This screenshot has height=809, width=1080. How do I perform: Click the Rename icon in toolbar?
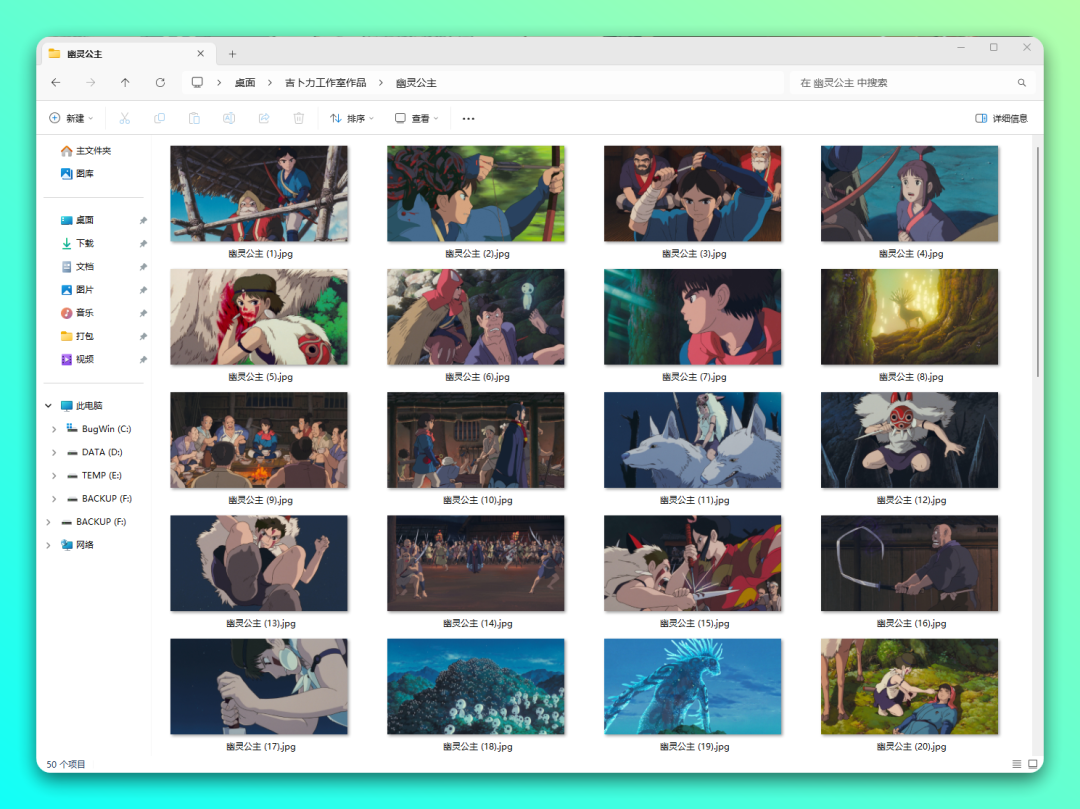coord(229,118)
